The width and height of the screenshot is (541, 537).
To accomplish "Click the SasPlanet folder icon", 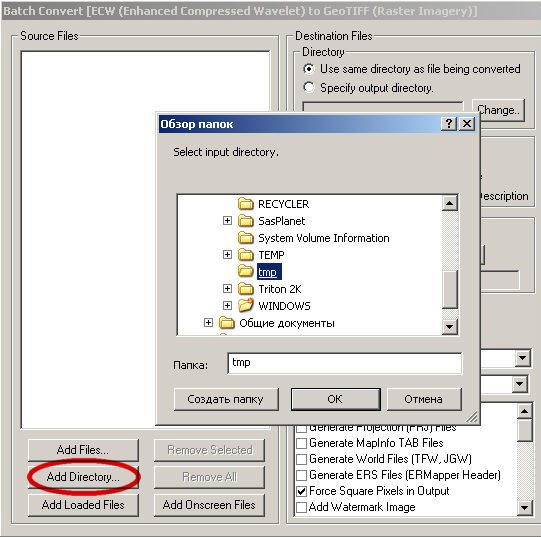I will pos(246,221).
